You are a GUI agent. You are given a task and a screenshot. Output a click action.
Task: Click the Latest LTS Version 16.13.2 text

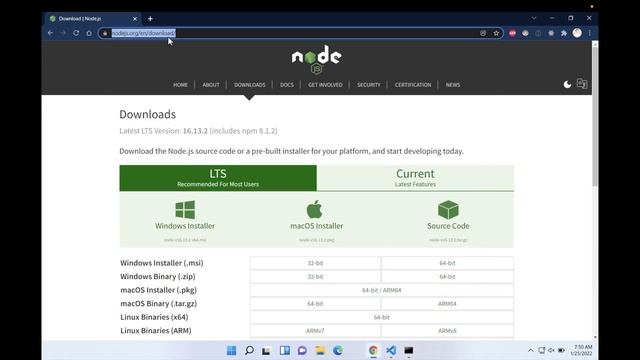(198, 131)
